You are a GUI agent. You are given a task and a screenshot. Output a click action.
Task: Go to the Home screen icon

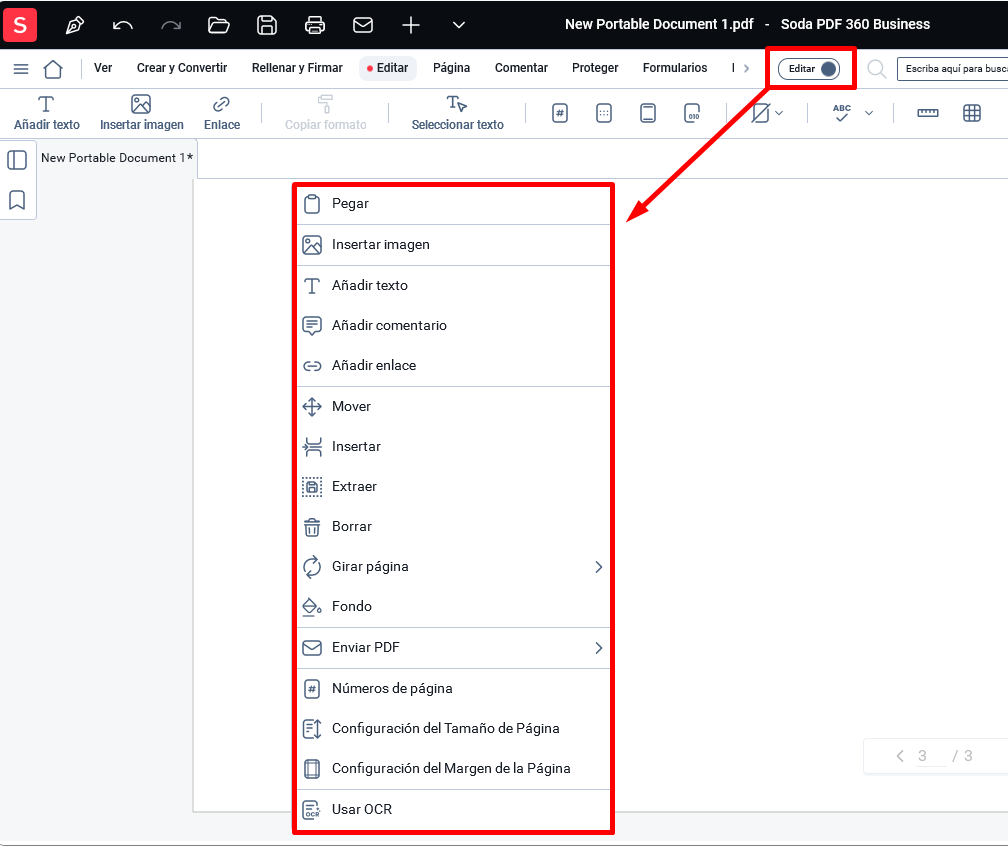pyautogui.click(x=53, y=69)
